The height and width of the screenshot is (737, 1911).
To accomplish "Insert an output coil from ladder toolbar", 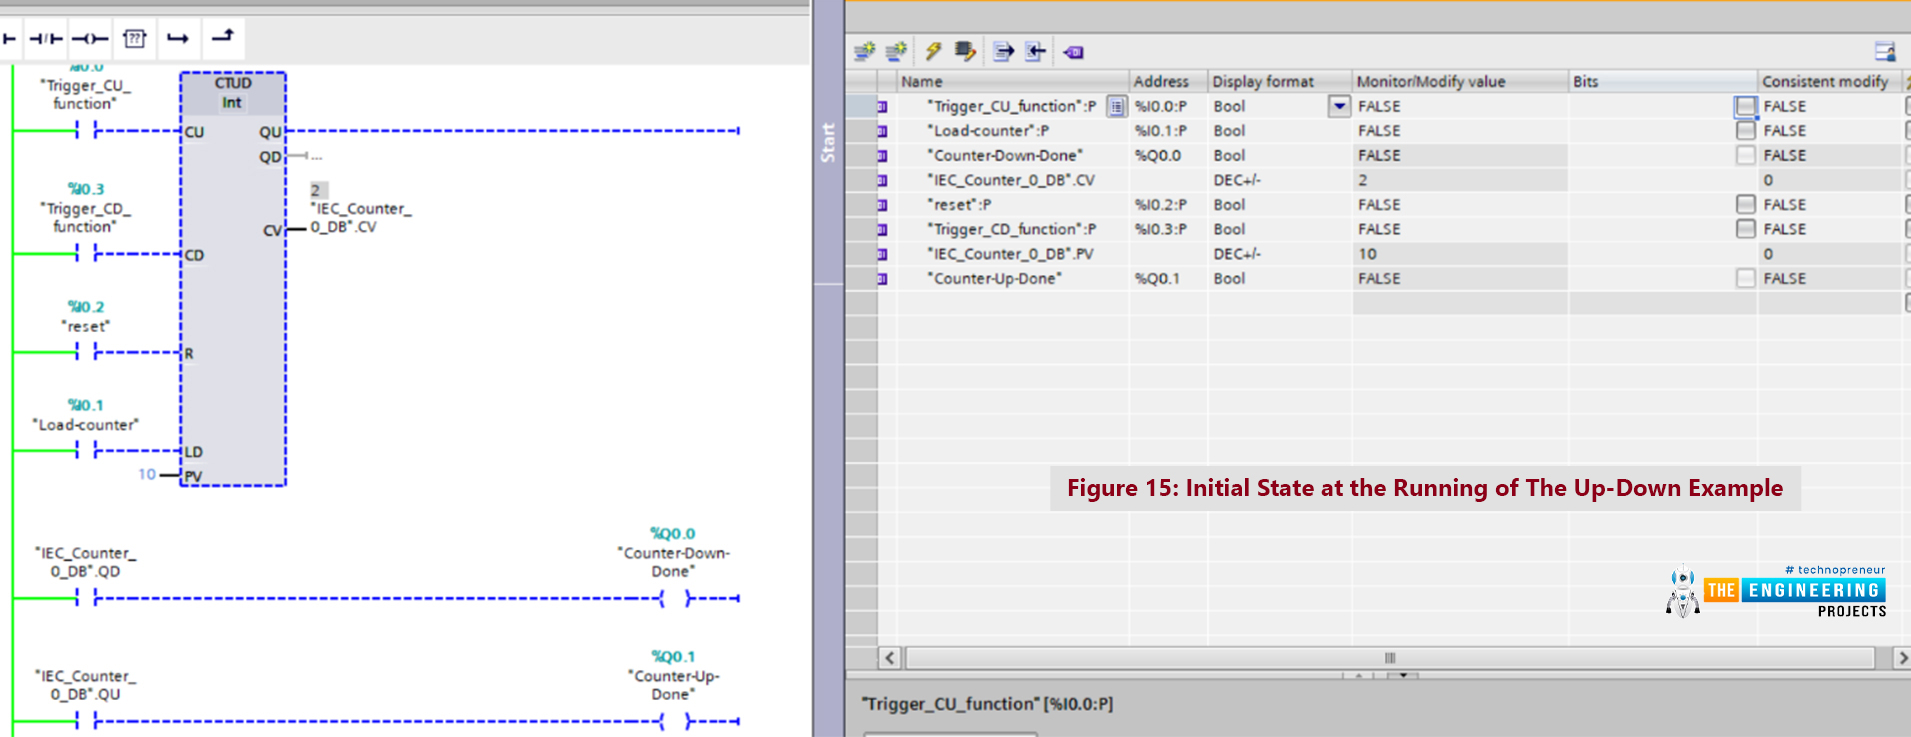I will coord(90,39).
